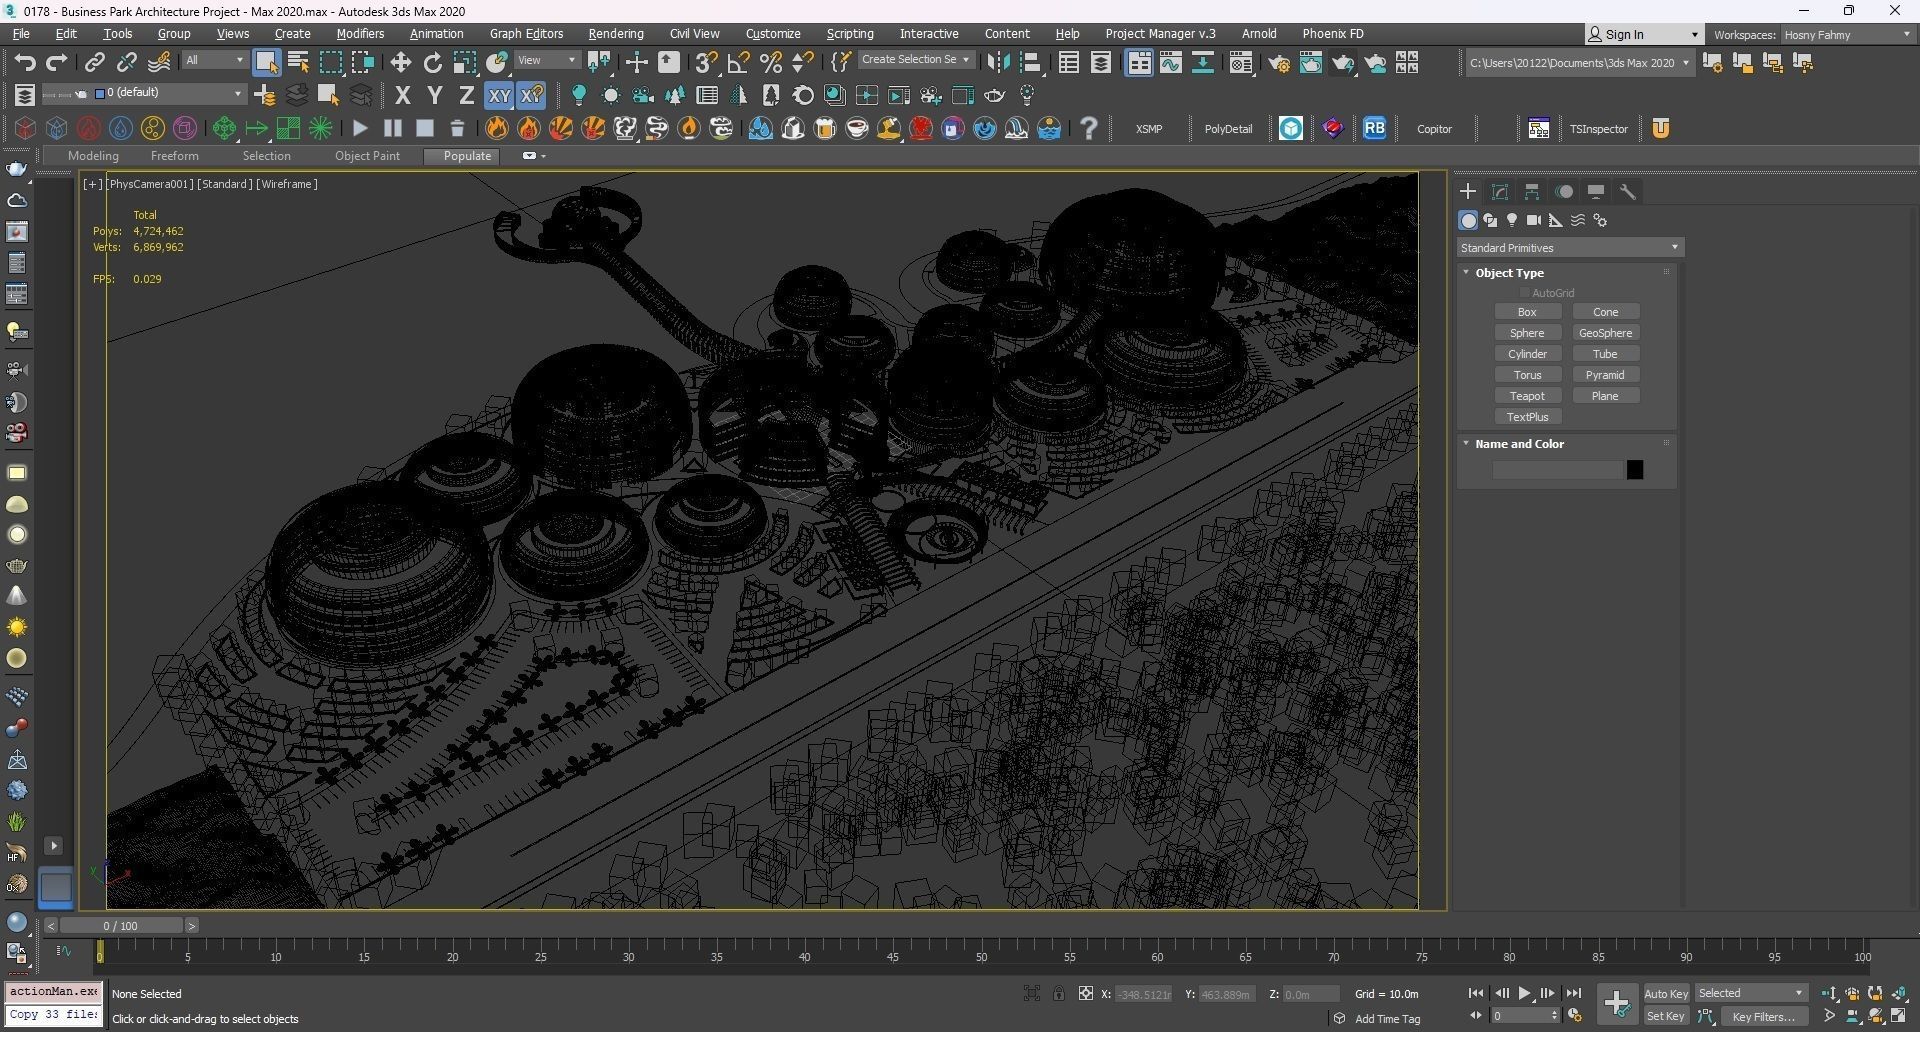Open the Arnold menu
The width and height of the screenshot is (1920, 1040).
(1259, 34)
